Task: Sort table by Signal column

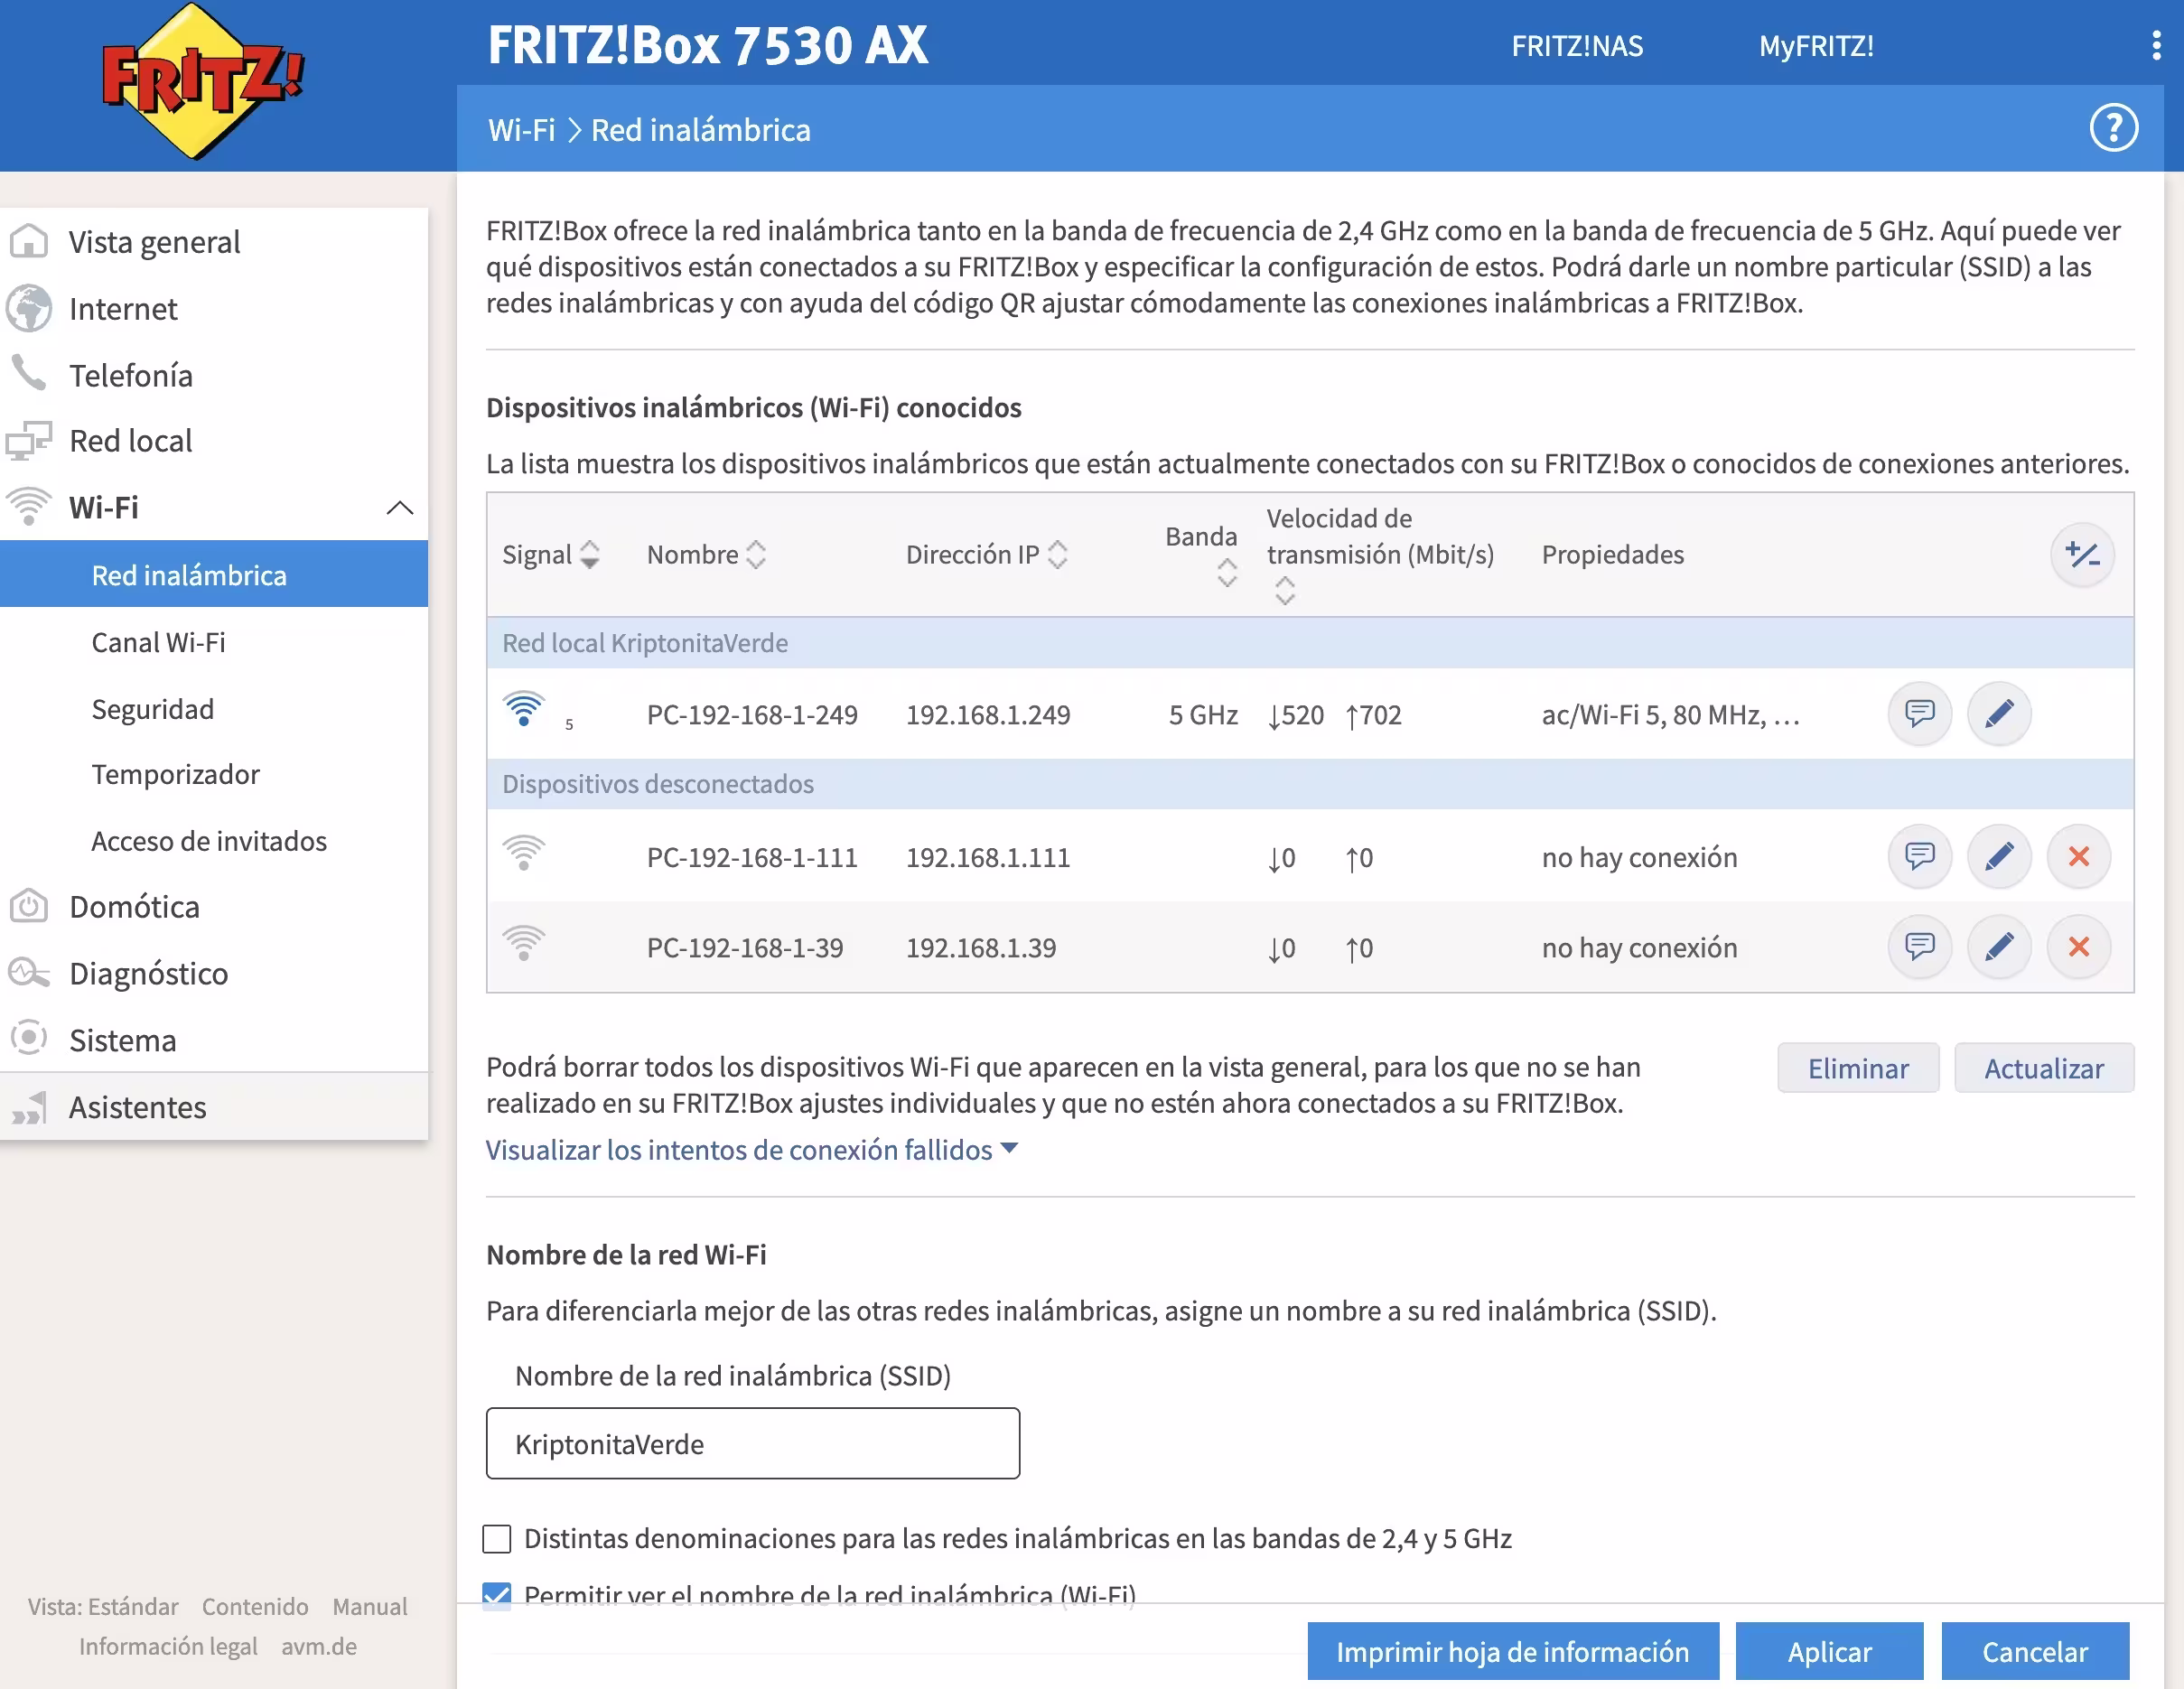Action: [590, 554]
